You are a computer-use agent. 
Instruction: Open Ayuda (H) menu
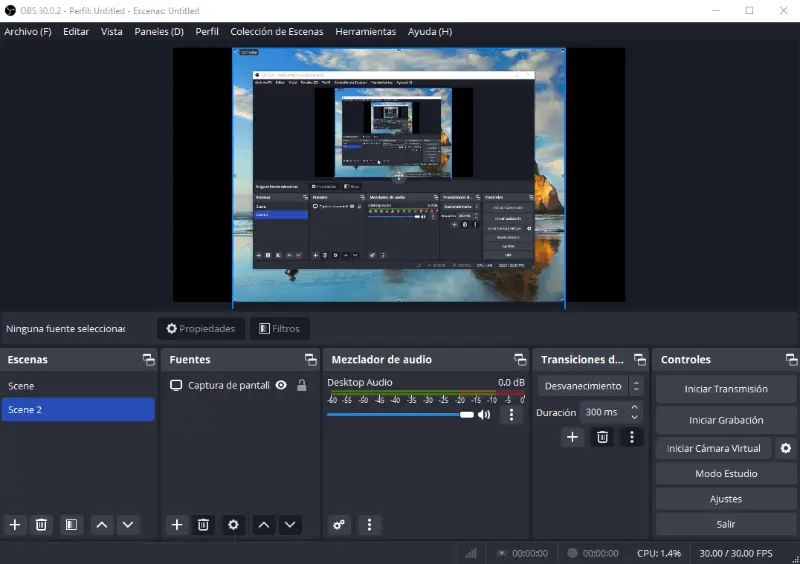[430, 32]
